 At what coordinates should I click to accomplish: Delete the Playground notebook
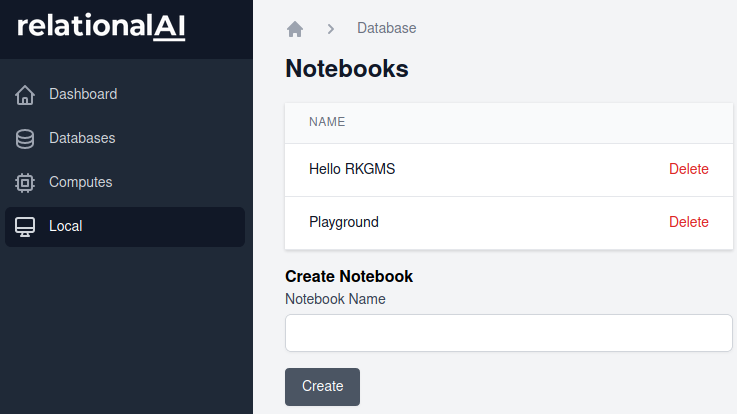[x=689, y=222]
